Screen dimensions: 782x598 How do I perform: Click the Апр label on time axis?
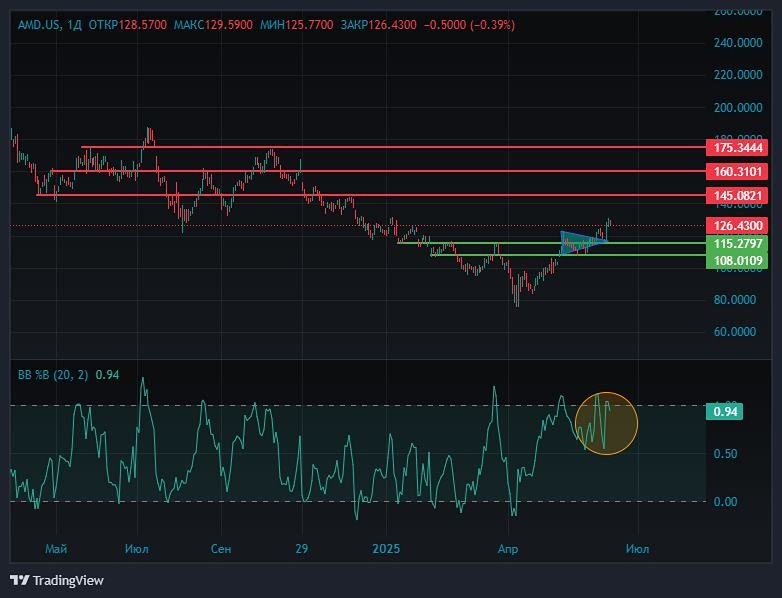tap(511, 548)
